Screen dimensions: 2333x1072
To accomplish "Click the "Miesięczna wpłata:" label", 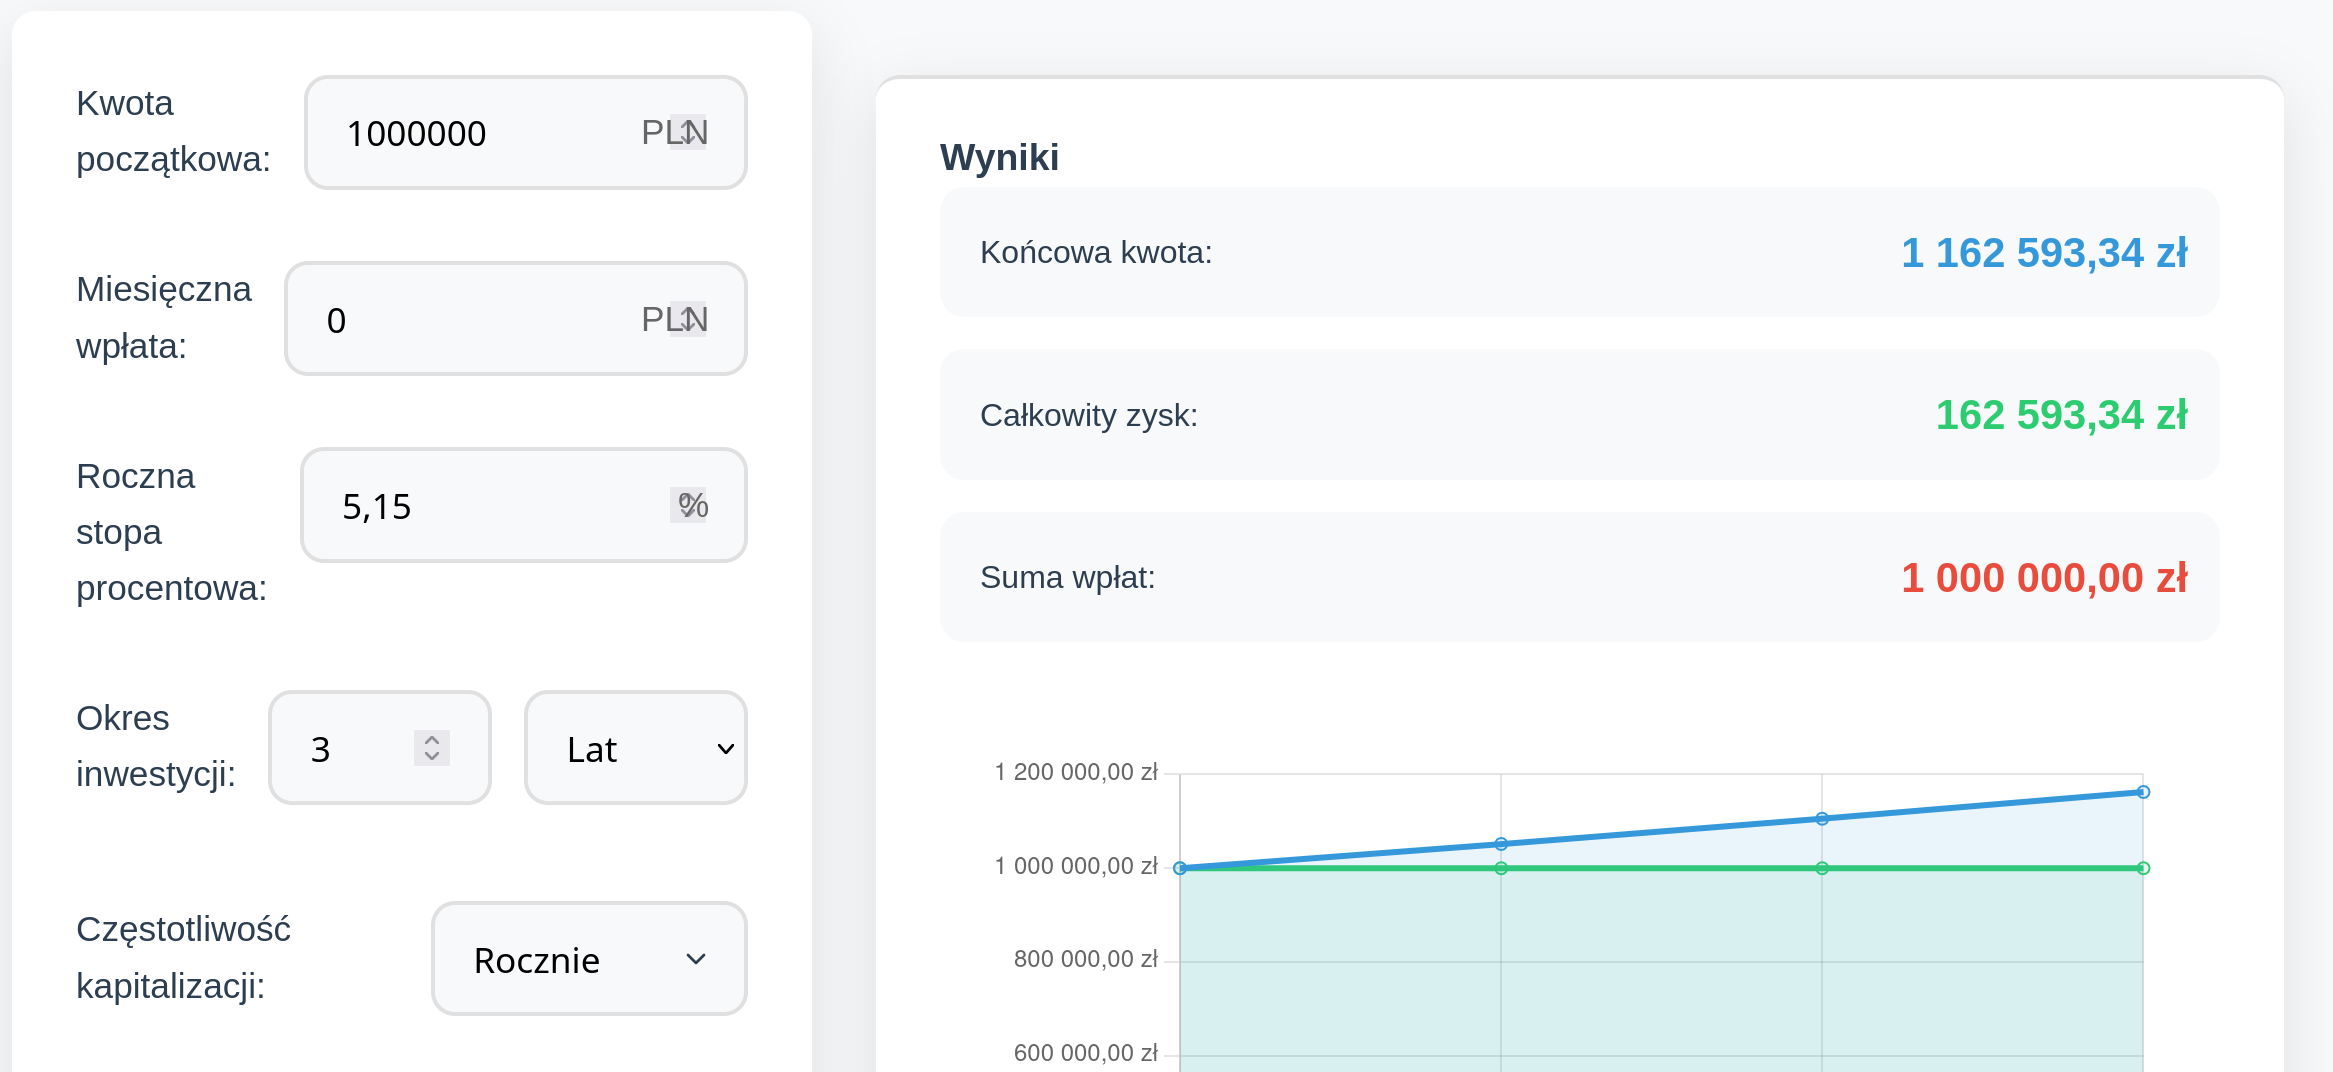I will (x=163, y=318).
